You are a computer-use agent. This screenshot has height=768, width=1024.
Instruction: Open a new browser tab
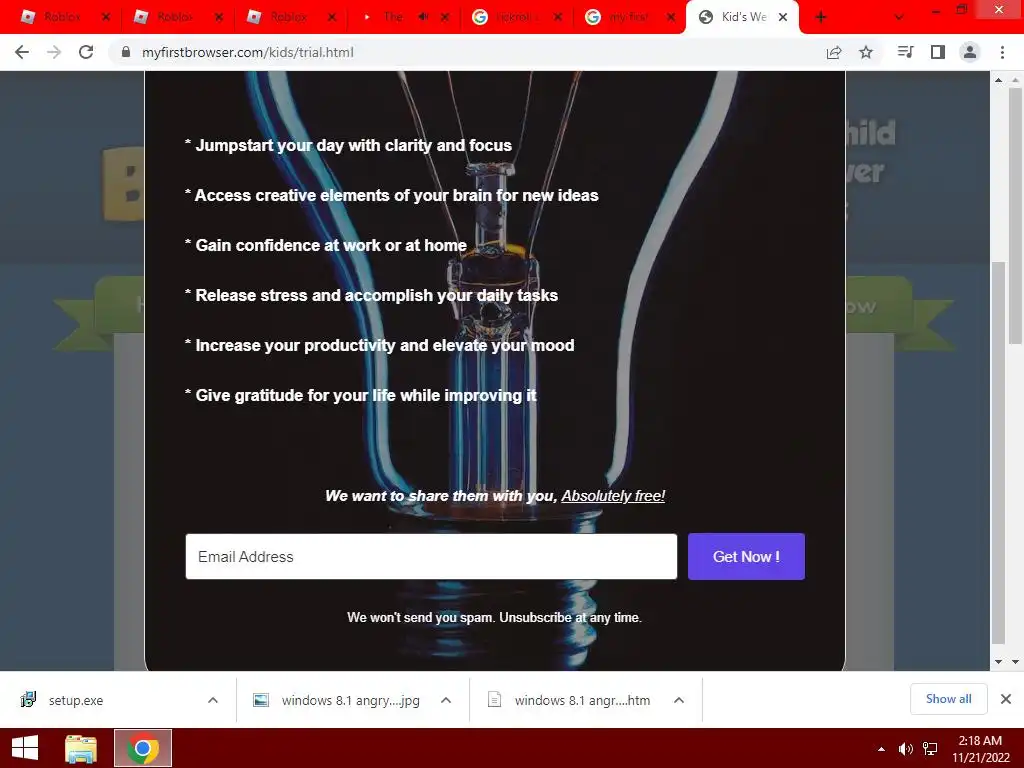click(x=821, y=17)
